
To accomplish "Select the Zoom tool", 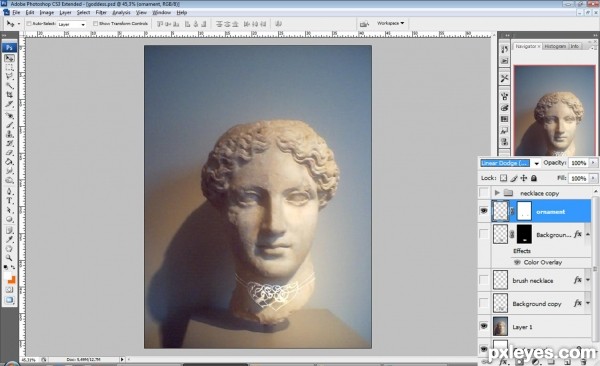I will click(9, 258).
